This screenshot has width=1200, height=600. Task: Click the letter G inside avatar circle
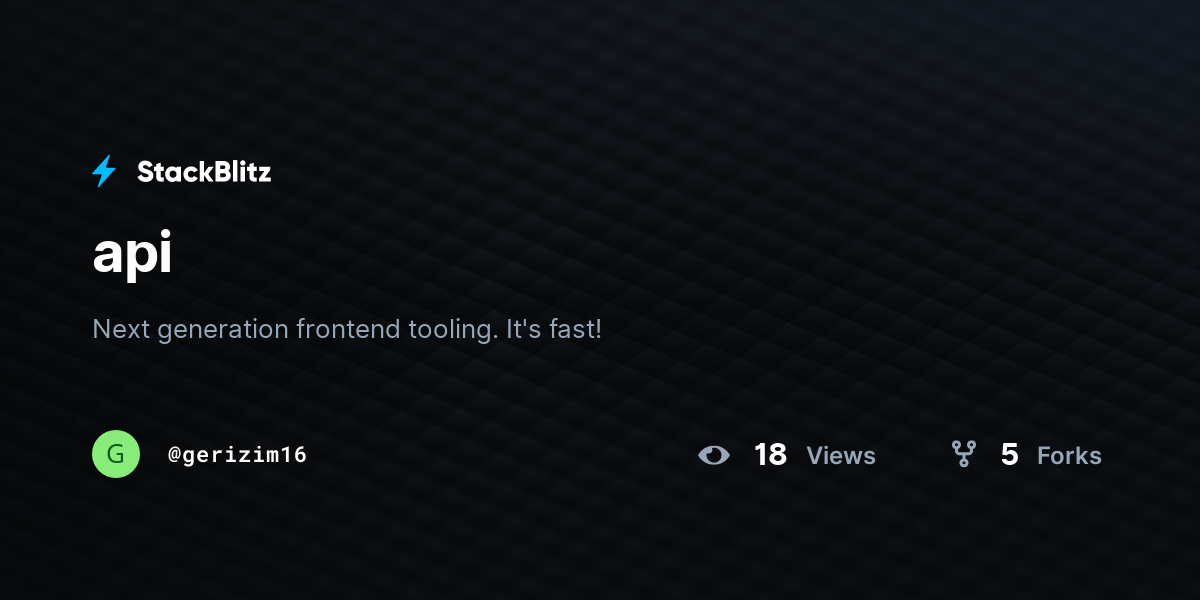[x=116, y=454]
